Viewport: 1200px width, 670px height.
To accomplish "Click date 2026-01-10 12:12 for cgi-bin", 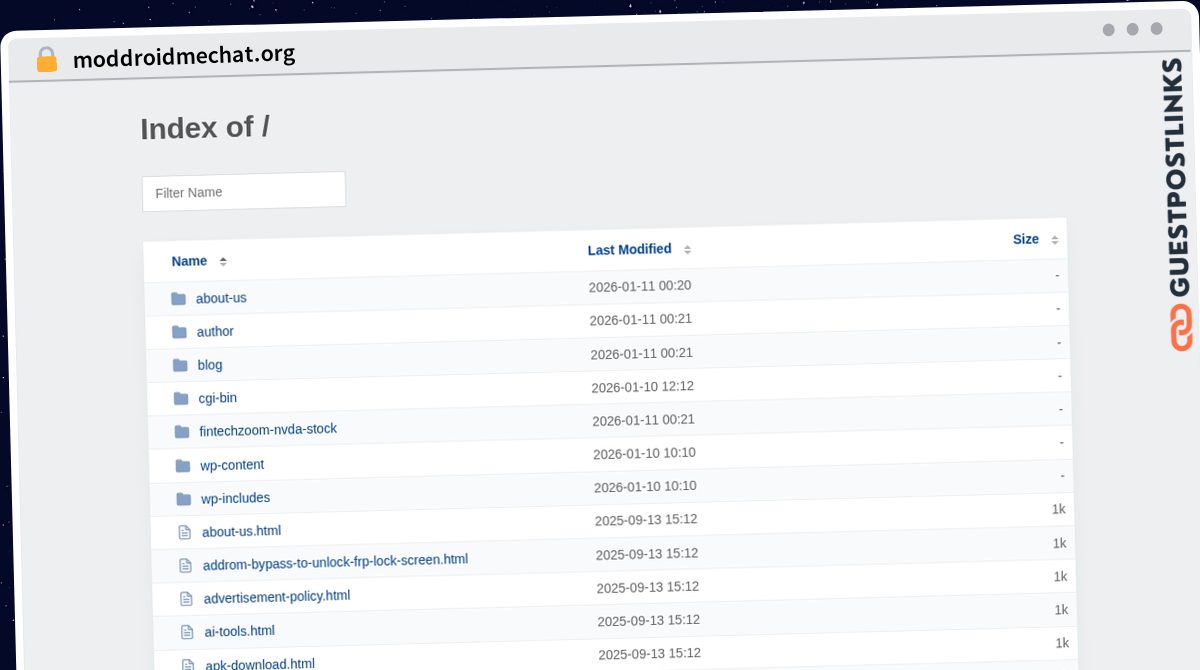I will pyautogui.click(x=642, y=387).
